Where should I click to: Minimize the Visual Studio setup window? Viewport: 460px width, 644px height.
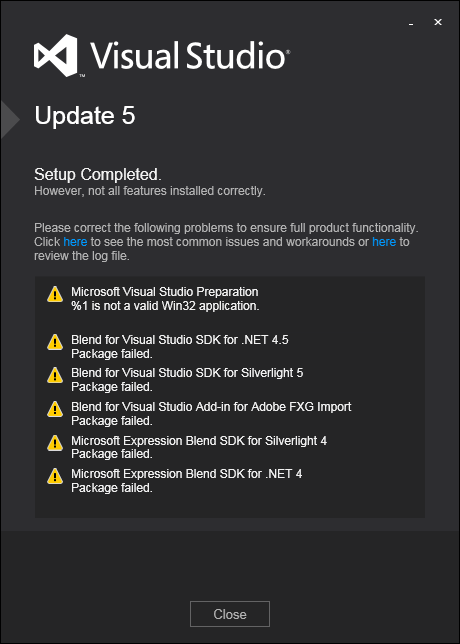coord(411,23)
